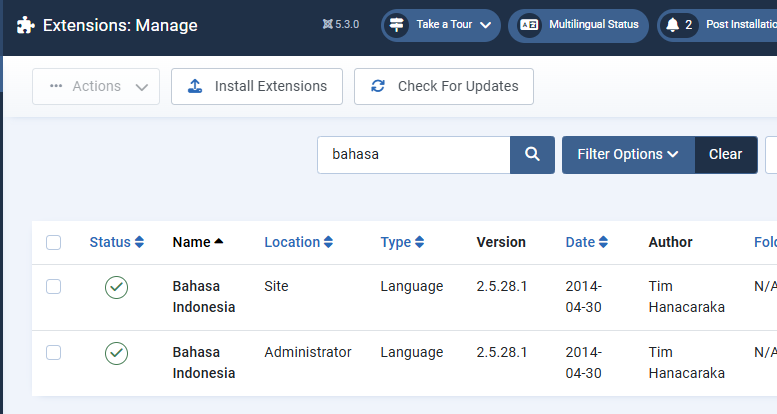Toggle status of Bahasa Indonesia Administrator row
The image size is (777, 414).
pos(117,353)
